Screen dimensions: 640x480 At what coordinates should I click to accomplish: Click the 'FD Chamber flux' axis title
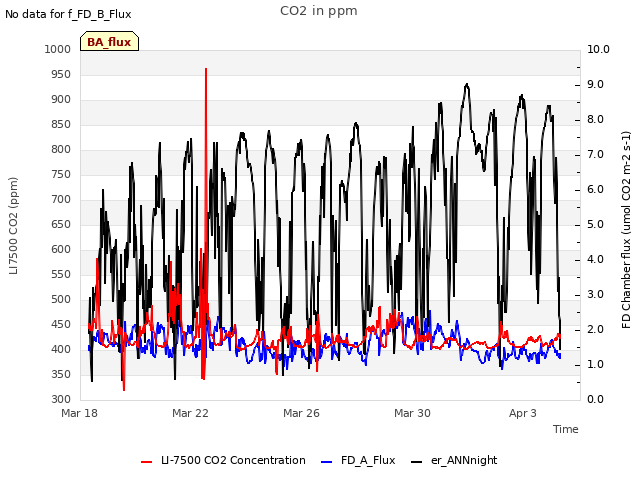tap(626, 230)
